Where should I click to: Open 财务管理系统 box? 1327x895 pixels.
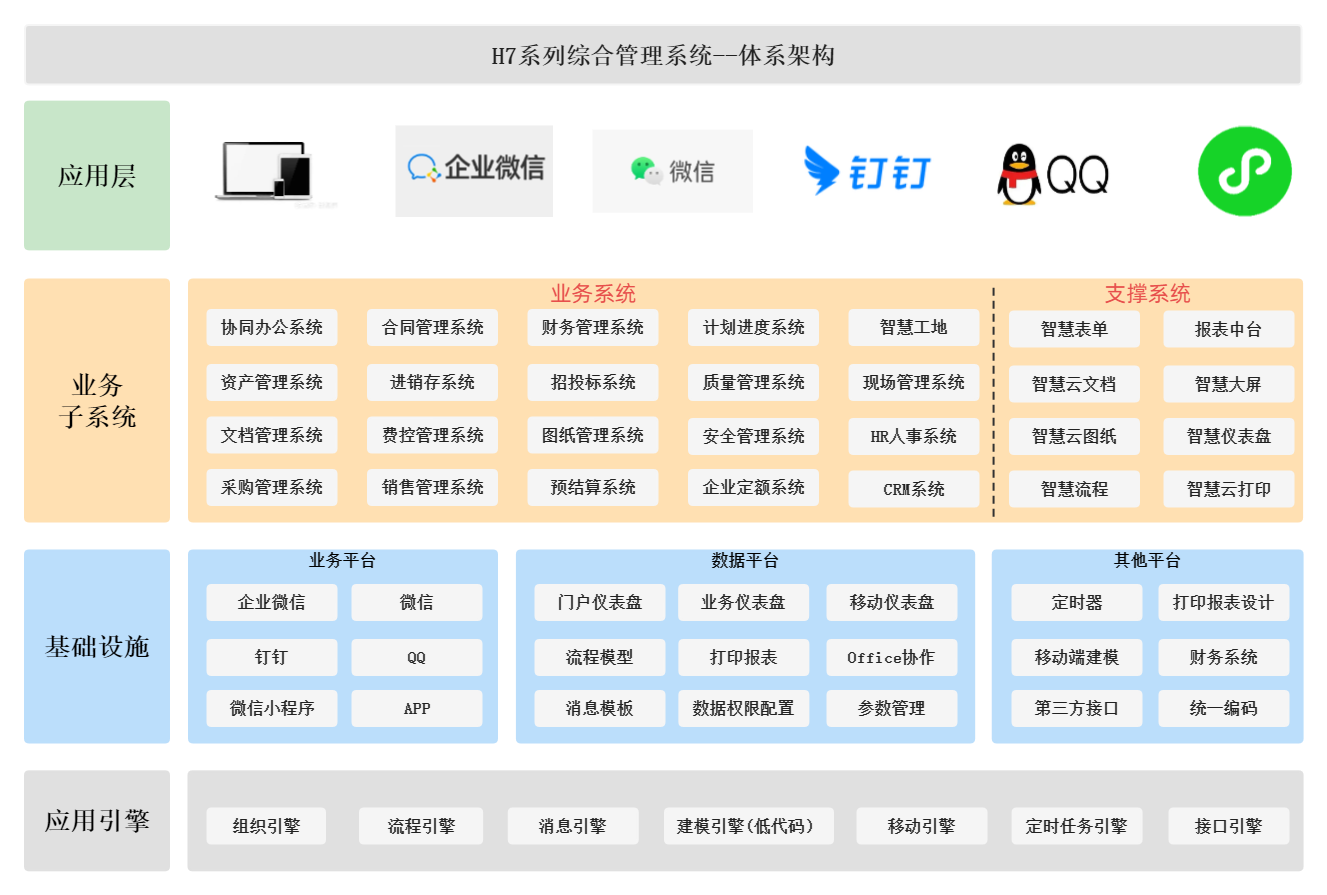(593, 328)
